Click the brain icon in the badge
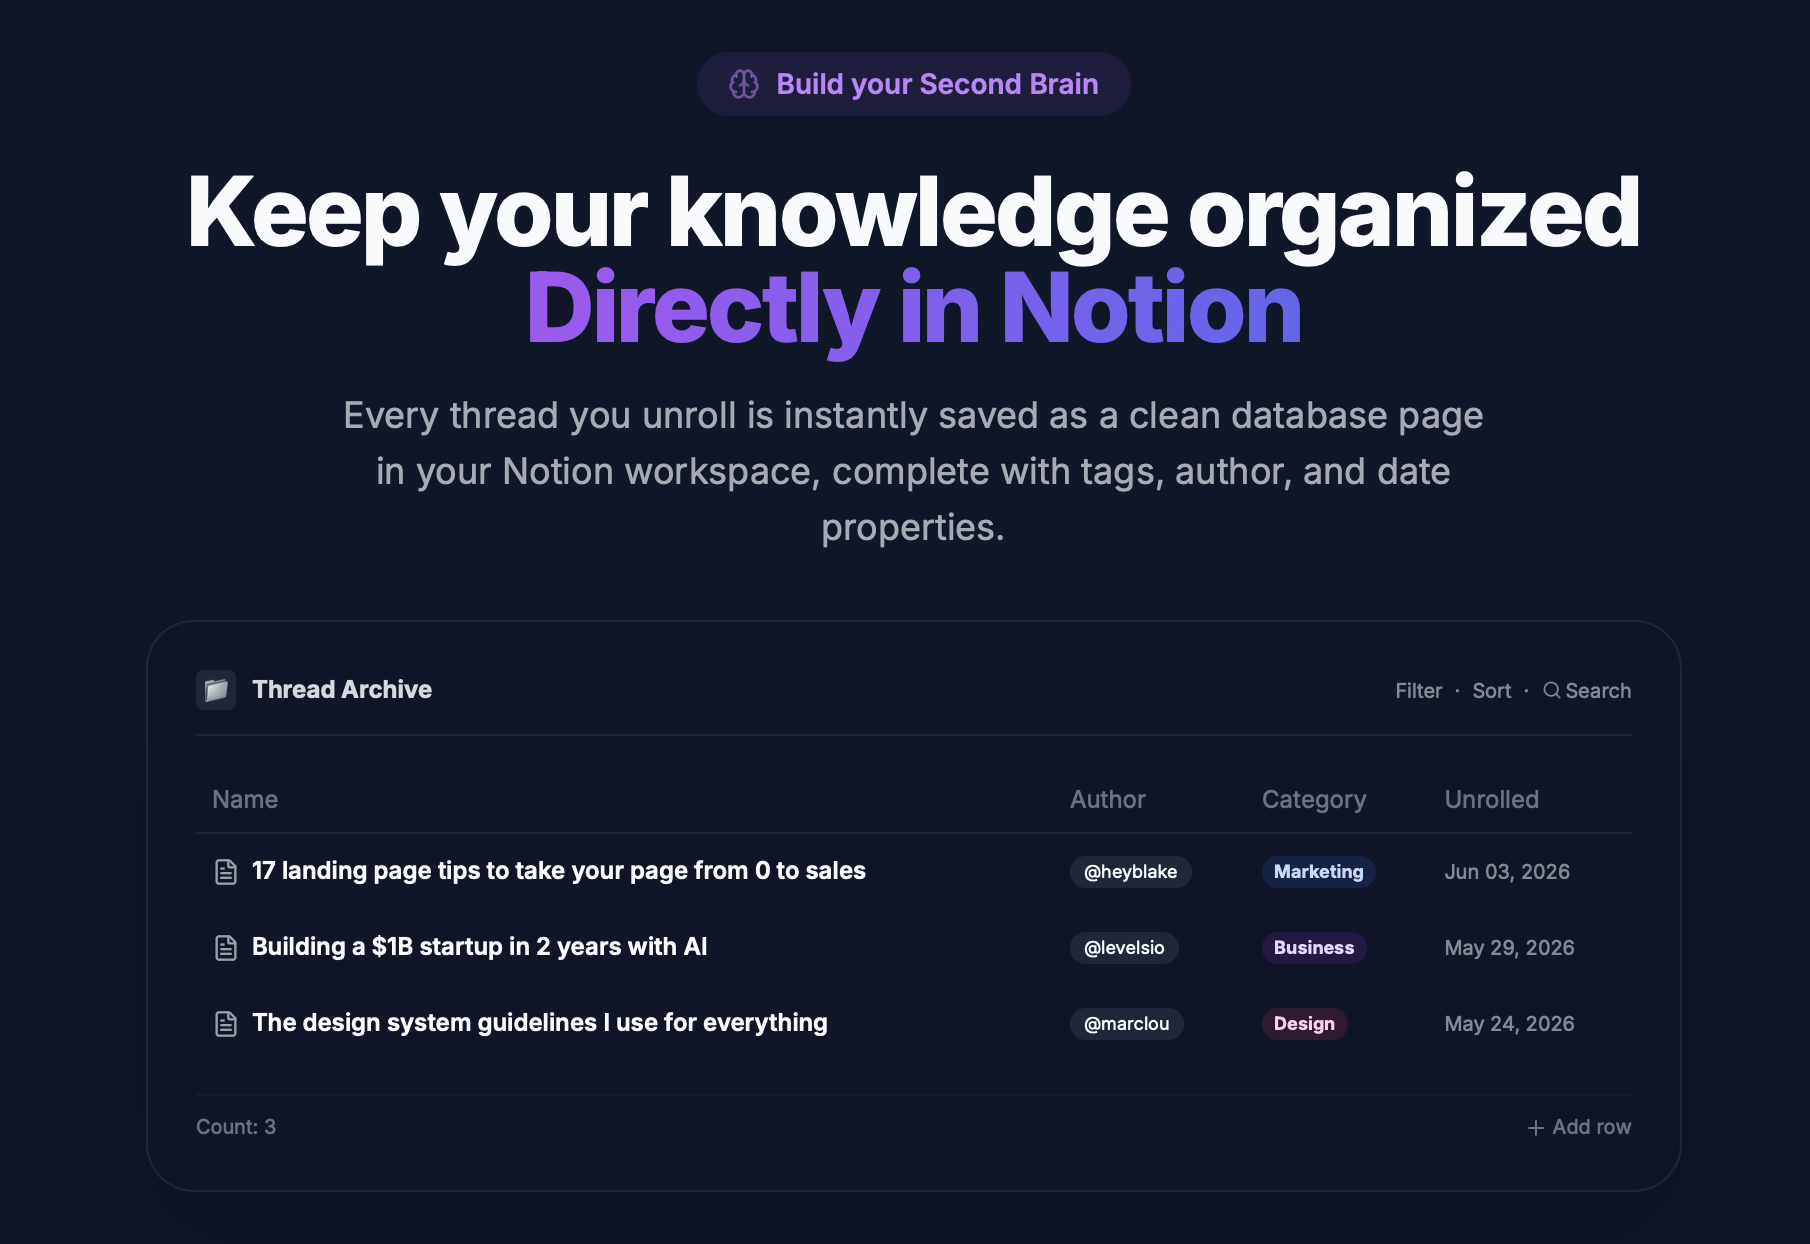The width and height of the screenshot is (1810, 1244). [744, 84]
